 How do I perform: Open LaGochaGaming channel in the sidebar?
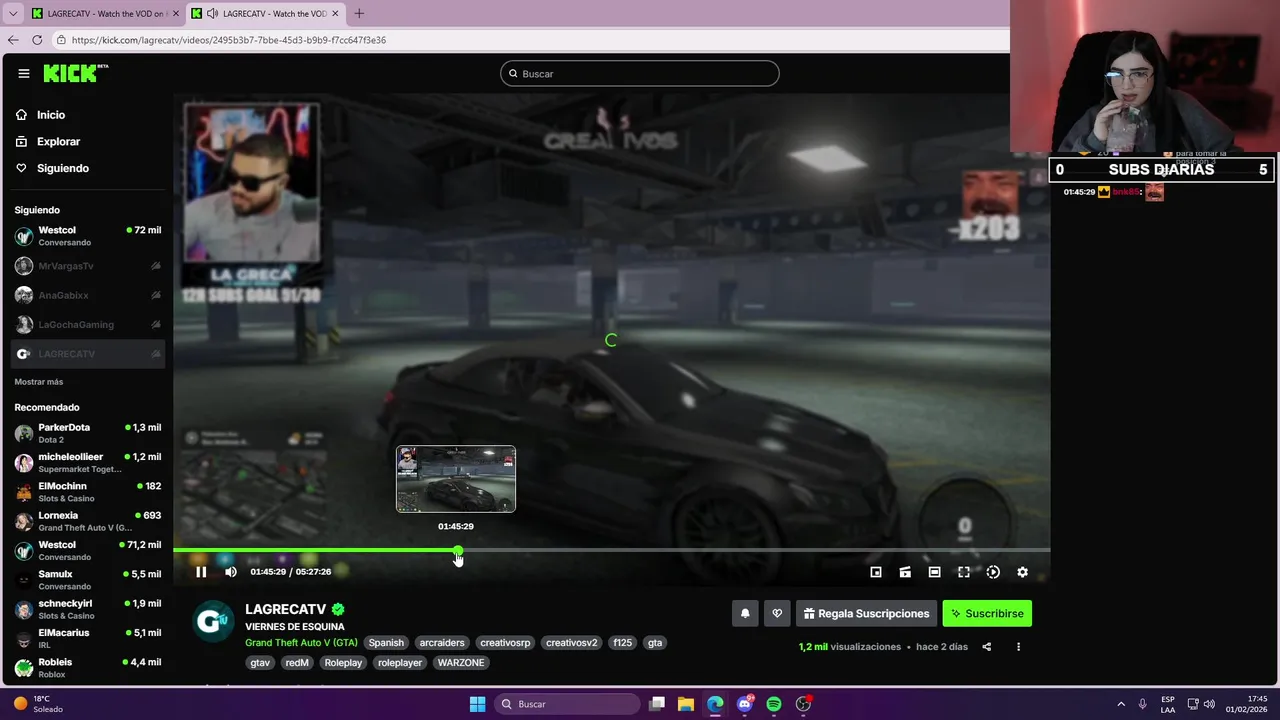88,324
